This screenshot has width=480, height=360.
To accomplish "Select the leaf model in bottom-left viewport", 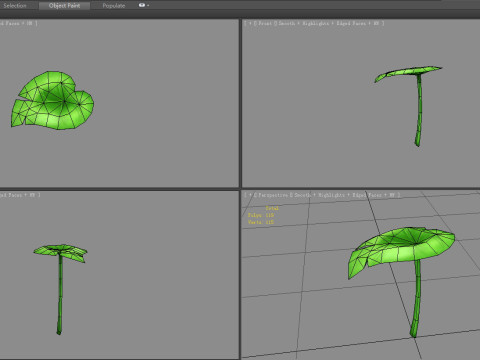I will tap(60, 290).
